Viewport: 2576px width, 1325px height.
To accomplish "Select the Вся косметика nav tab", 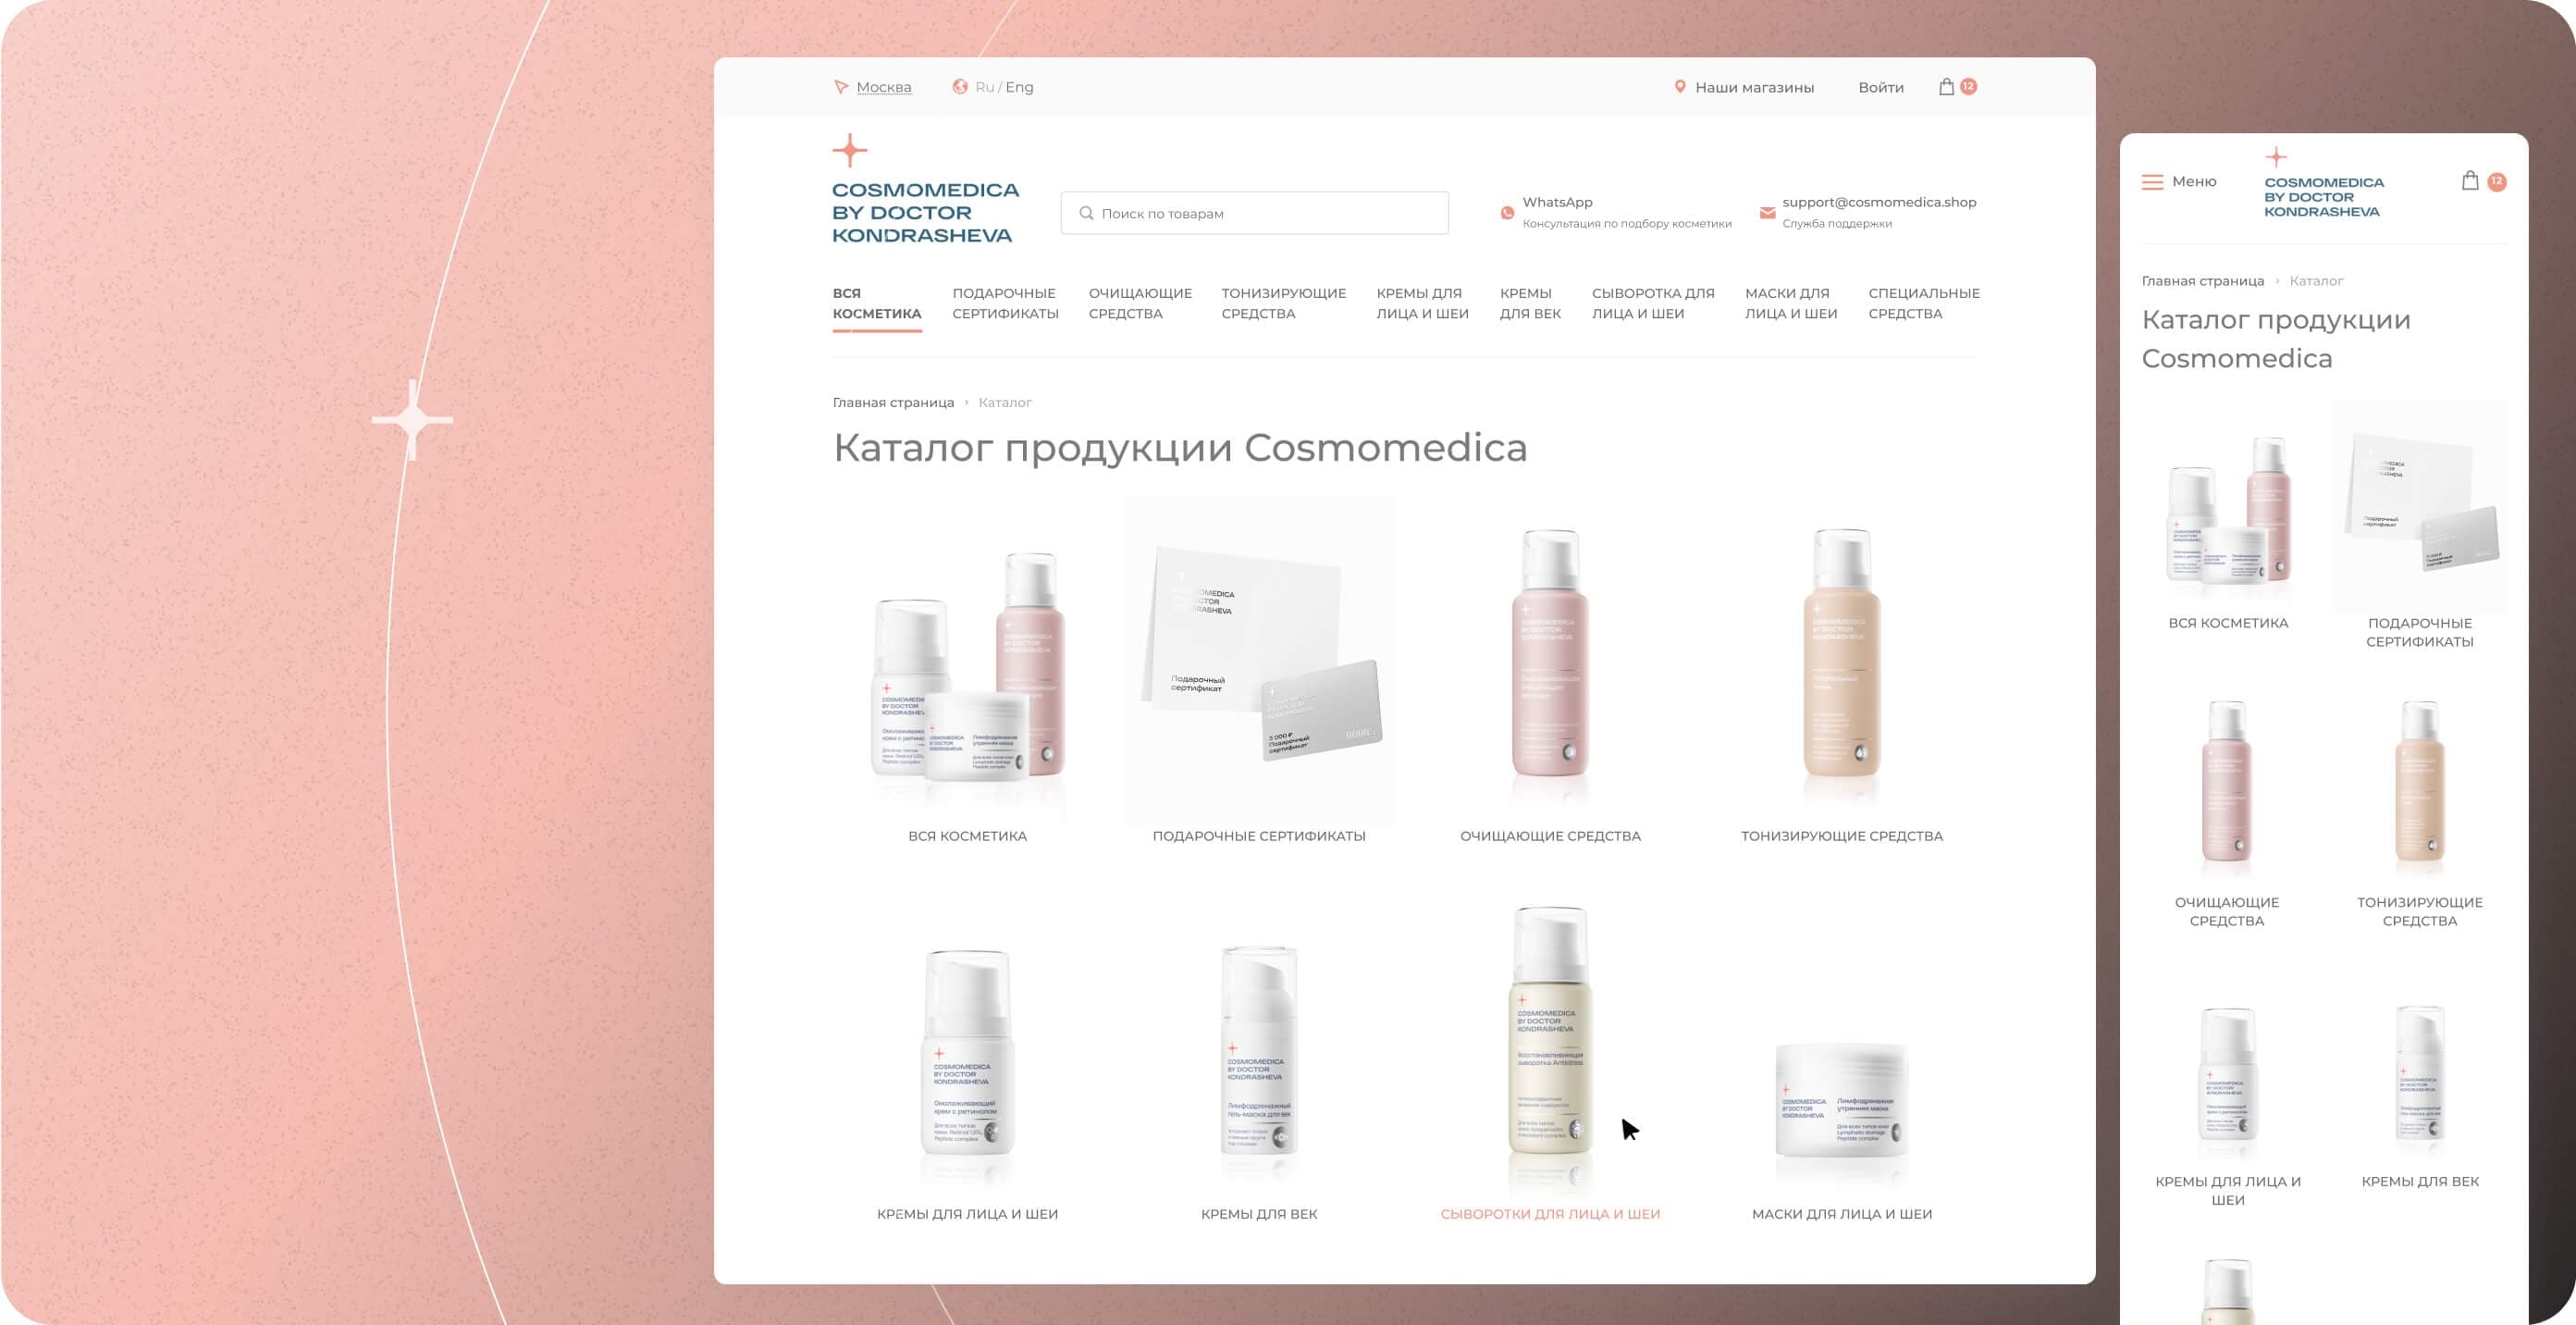I will pos(877,303).
